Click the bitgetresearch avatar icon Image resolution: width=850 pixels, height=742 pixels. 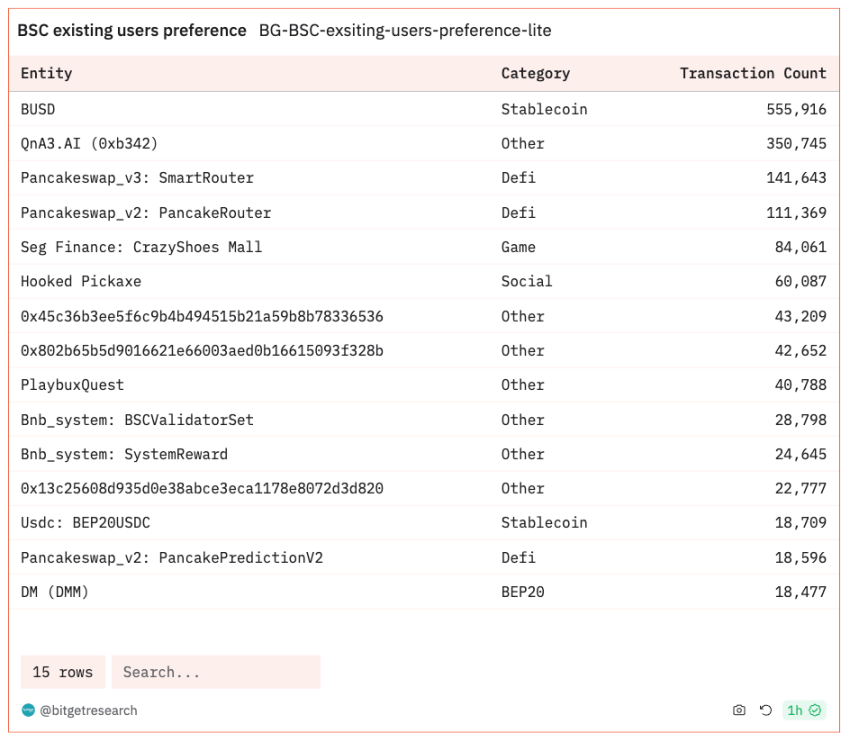pyautogui.click(x=28, y=710)
